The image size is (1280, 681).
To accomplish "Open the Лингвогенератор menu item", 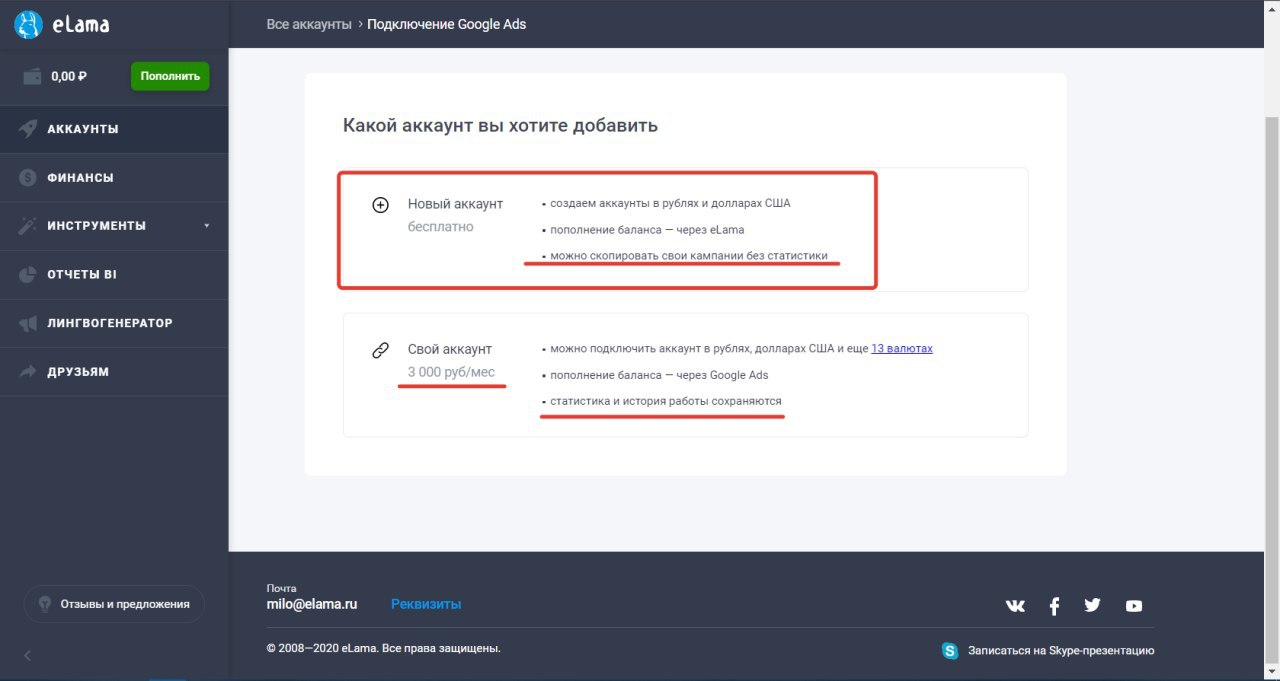I will 114,323.
